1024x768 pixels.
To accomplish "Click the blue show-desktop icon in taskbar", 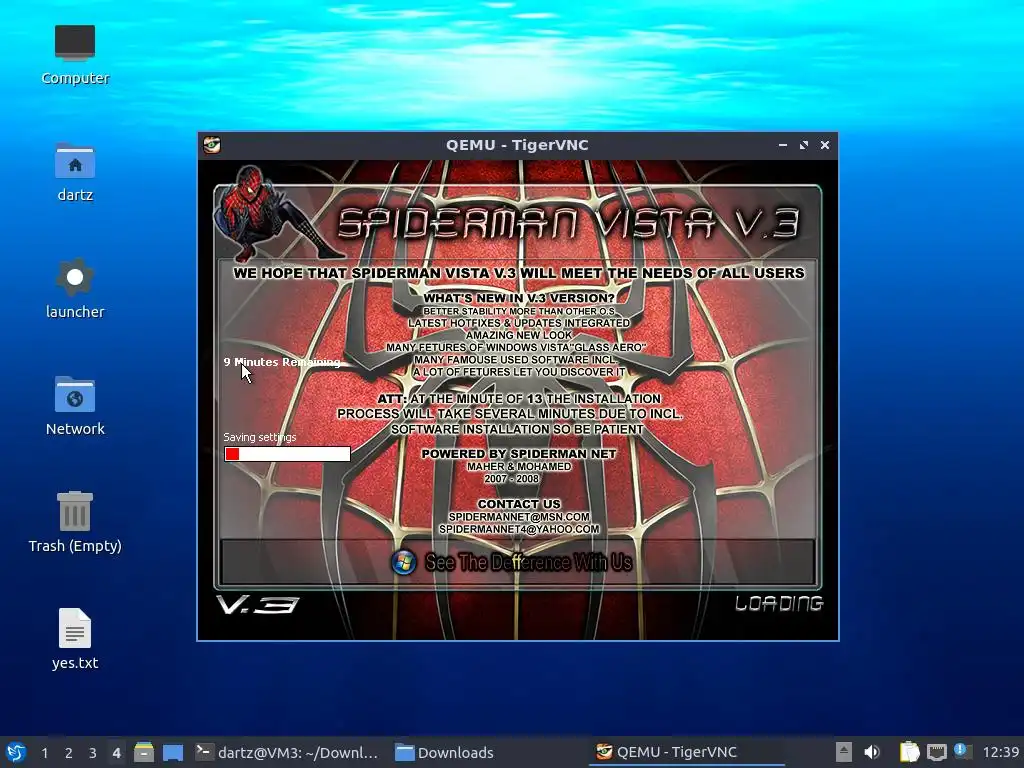I will pos(172,752).
